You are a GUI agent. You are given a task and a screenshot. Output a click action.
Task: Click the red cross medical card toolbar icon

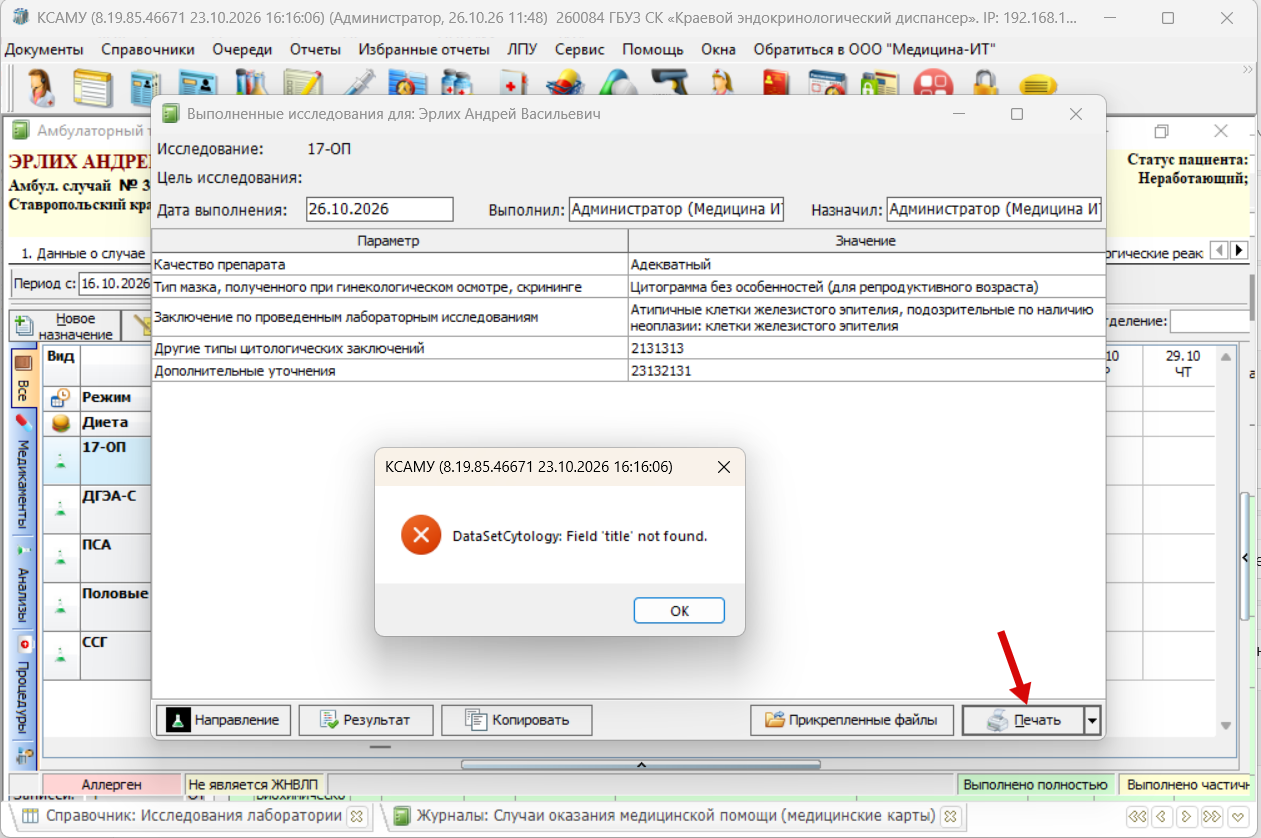[513, 82]
